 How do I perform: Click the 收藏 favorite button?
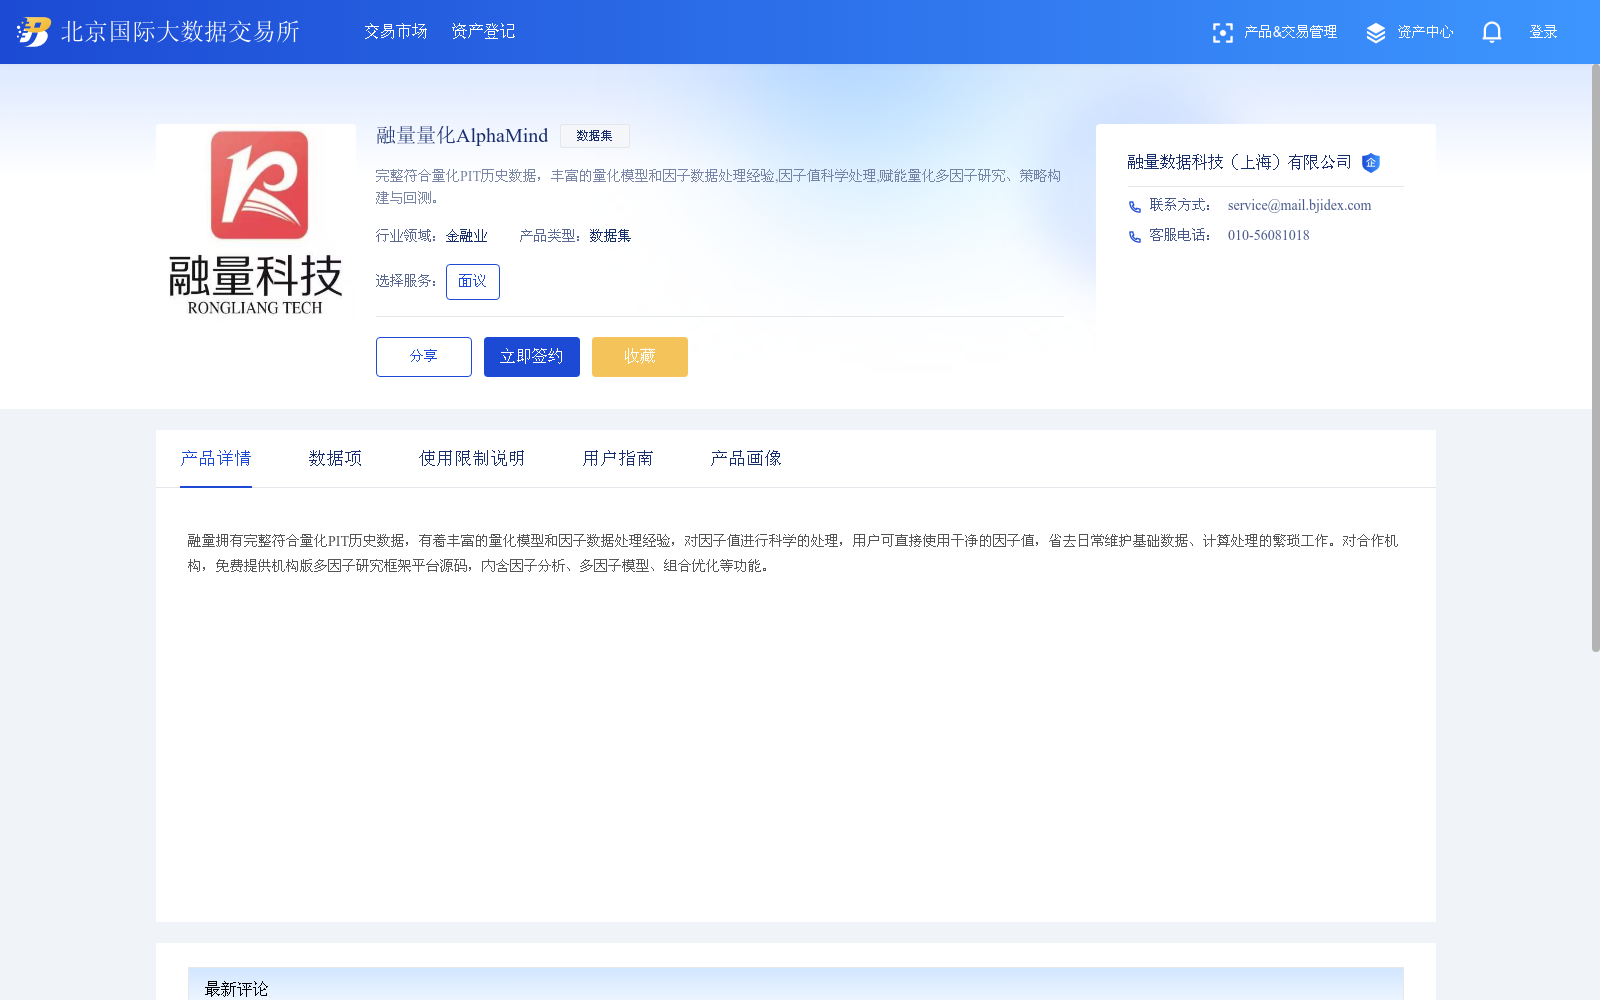tap(640, 357)
